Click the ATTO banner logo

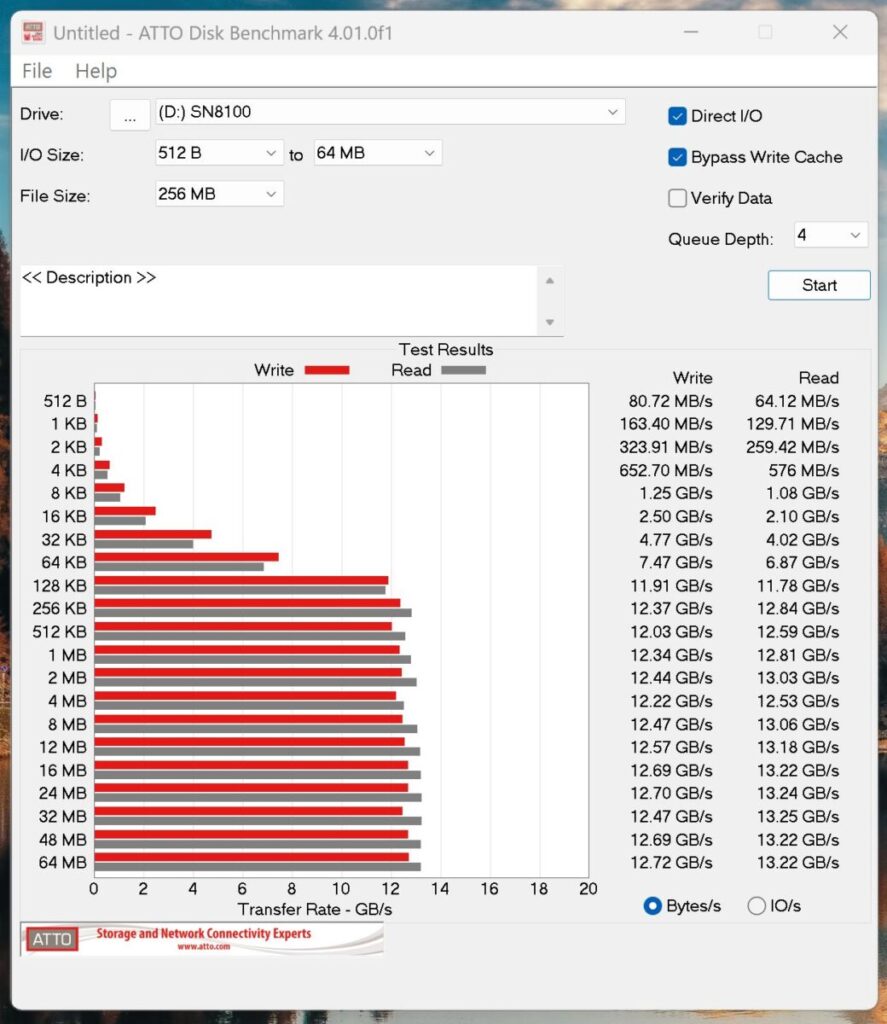point(52,939)
